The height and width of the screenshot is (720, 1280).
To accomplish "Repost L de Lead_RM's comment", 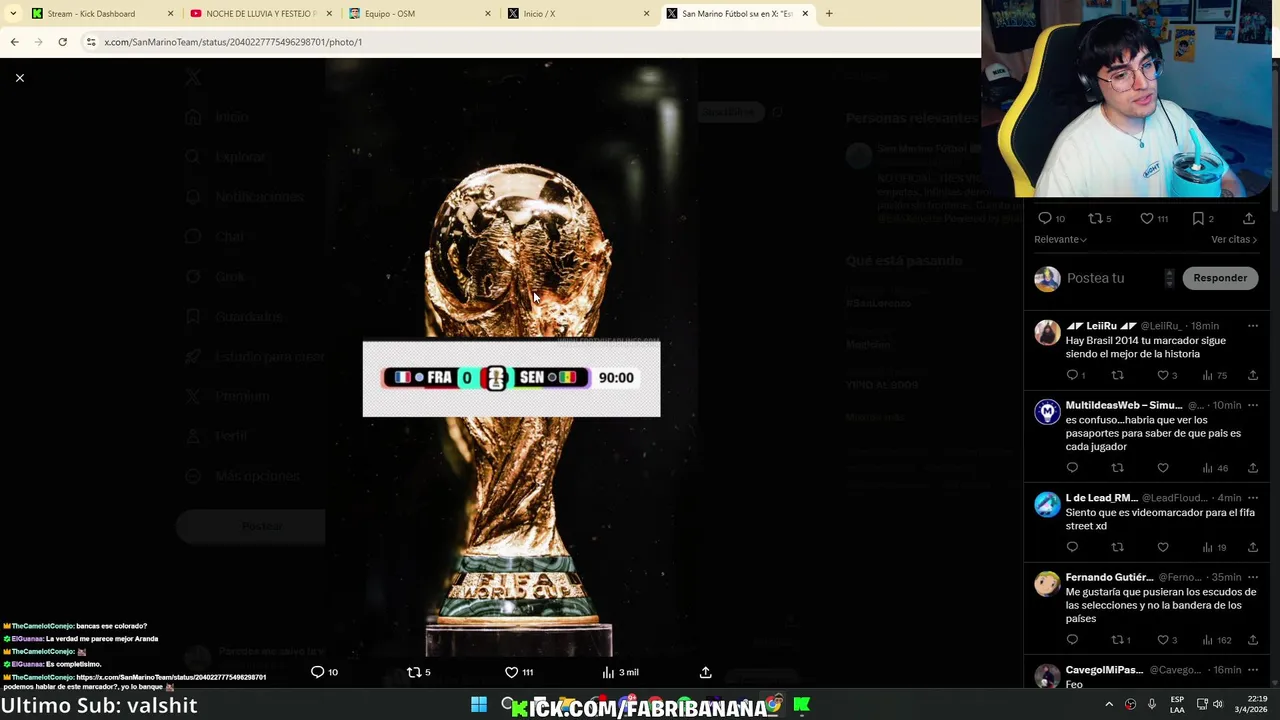I will [x=1118, y=547].
